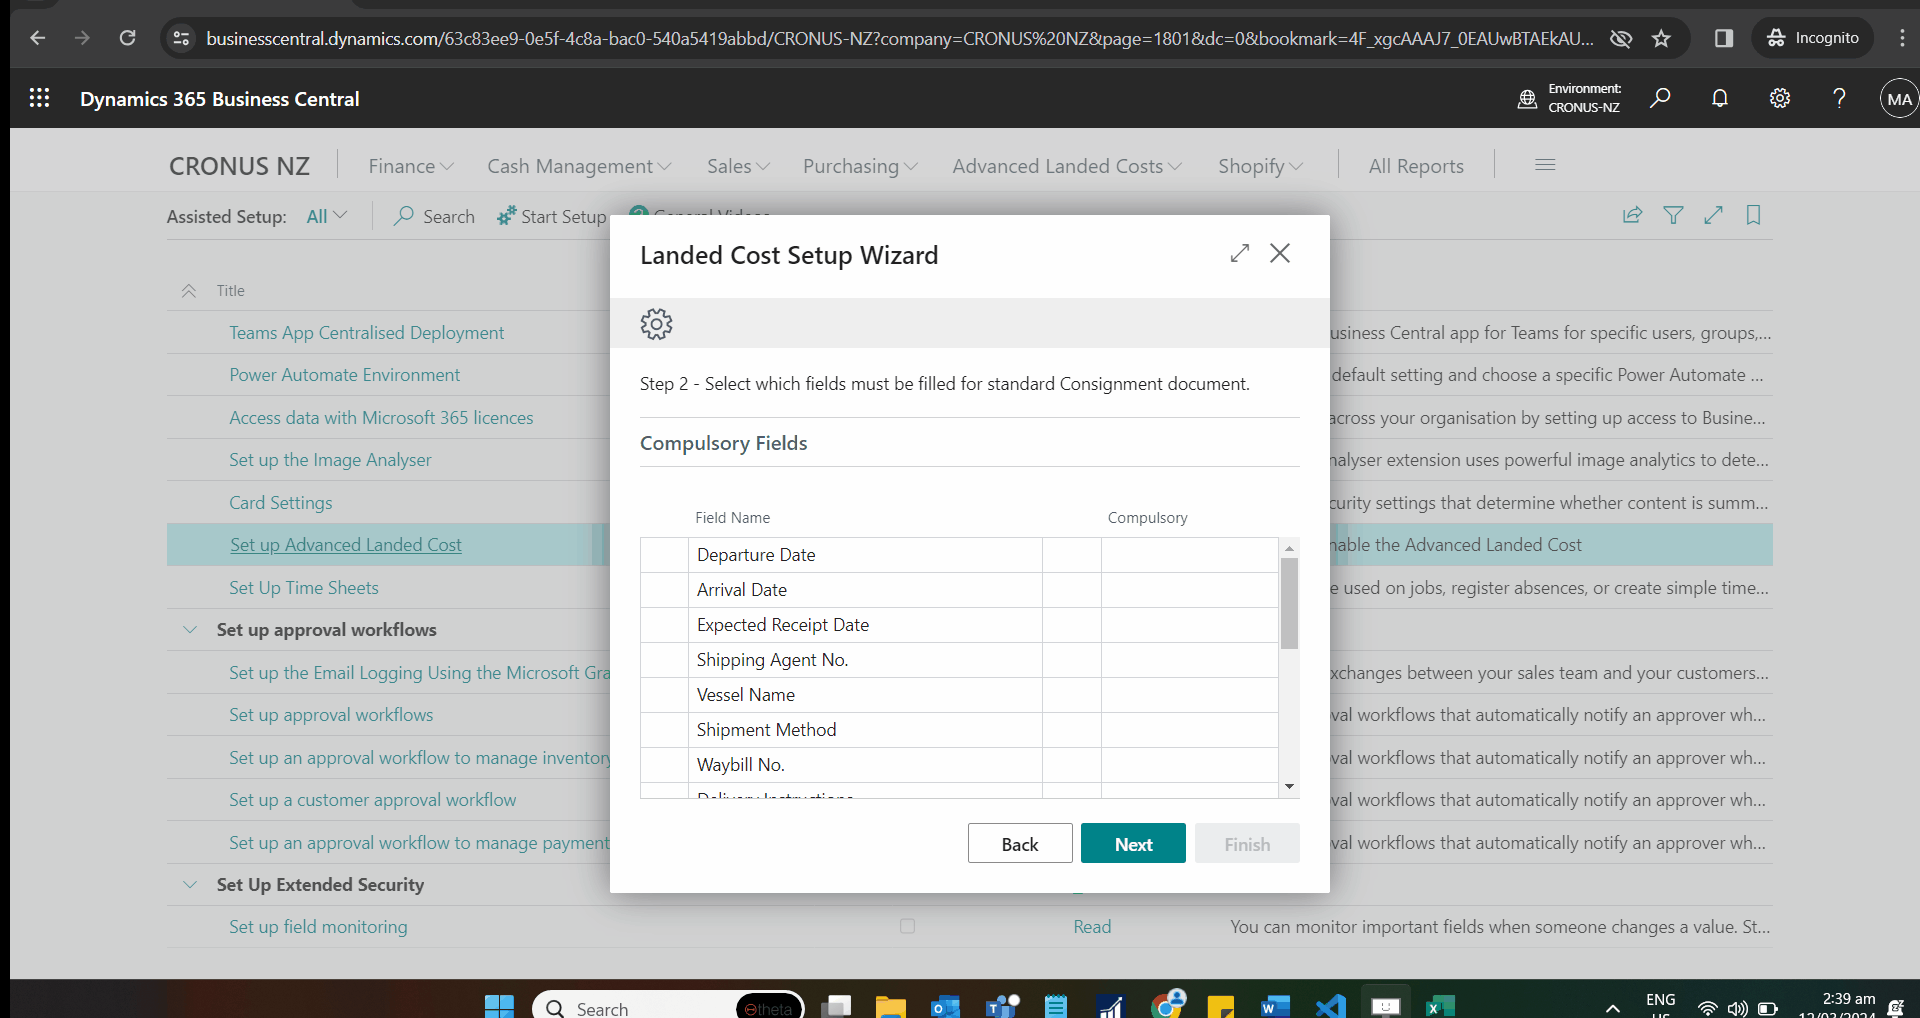Click the header magnifier search icon
1920x1018 pixels.
[1660, 98]
